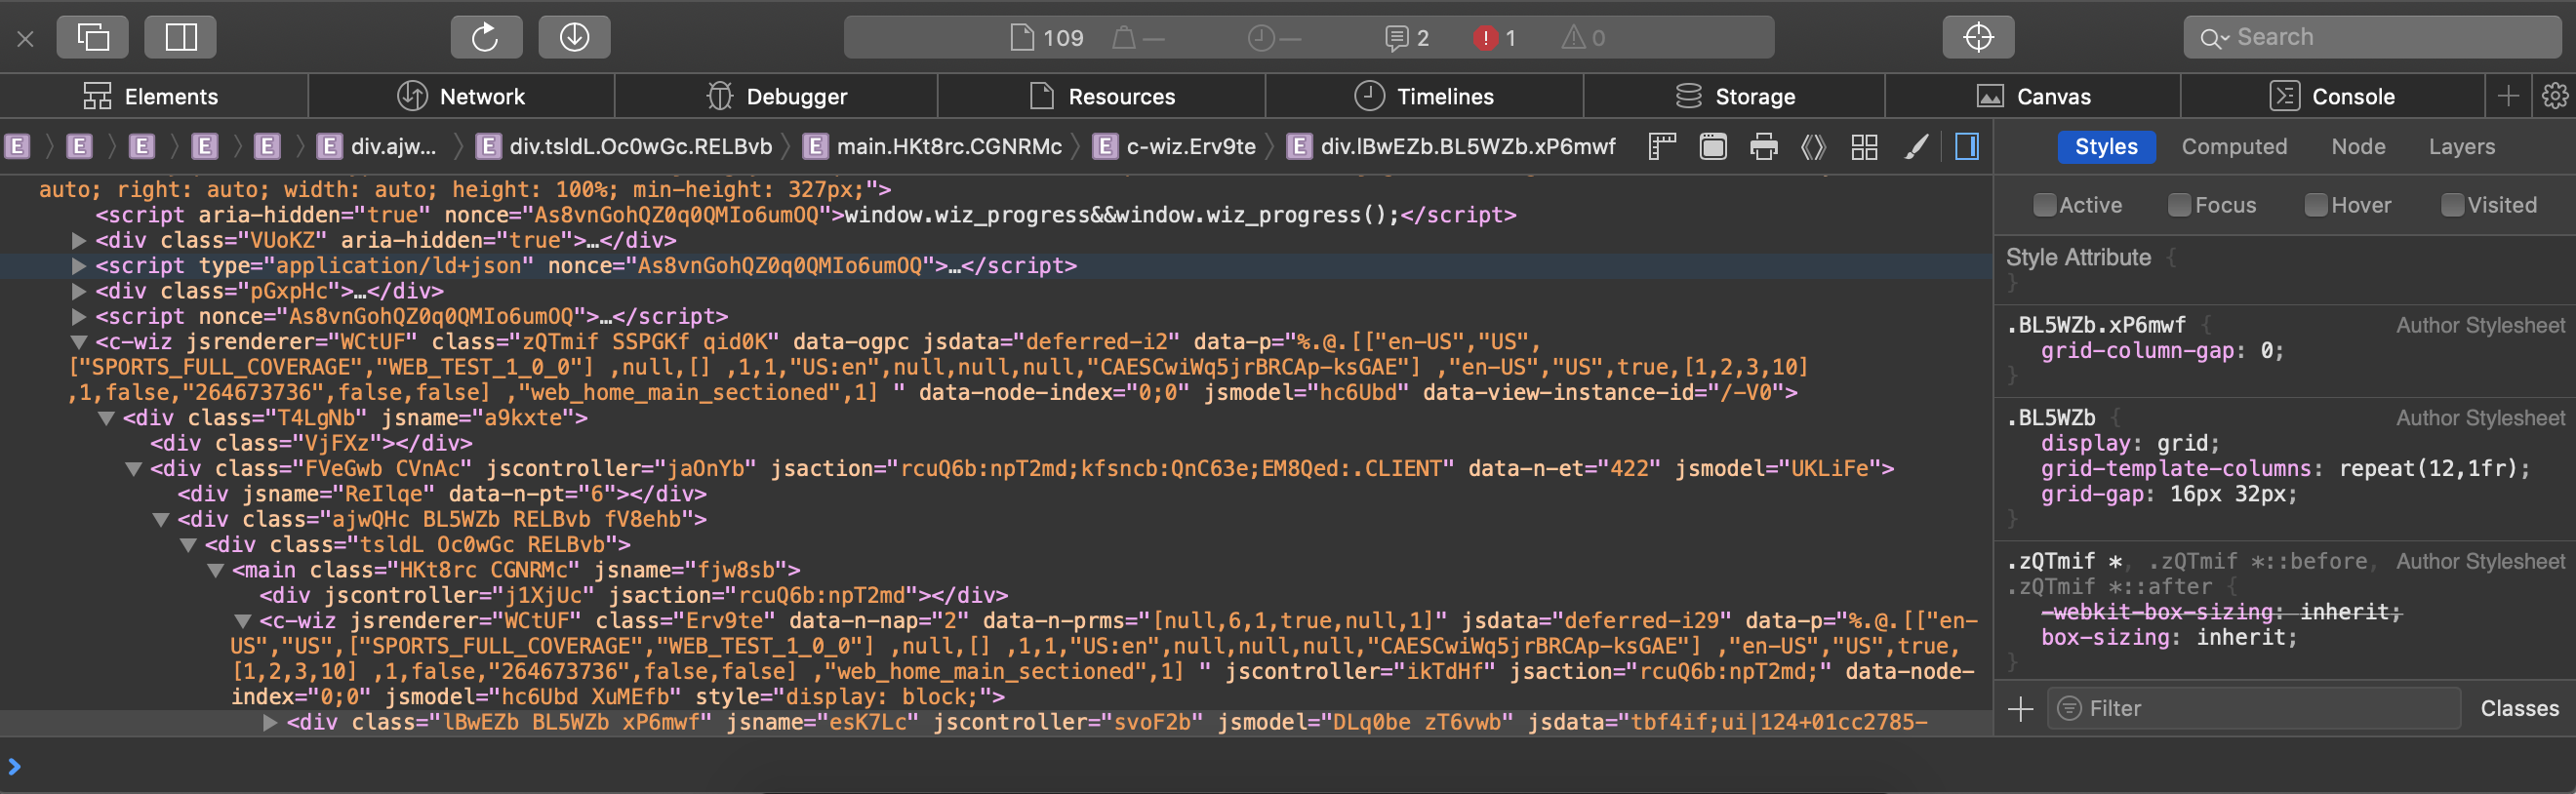Click the console log count speech bubble icon

click(1406, 38)
